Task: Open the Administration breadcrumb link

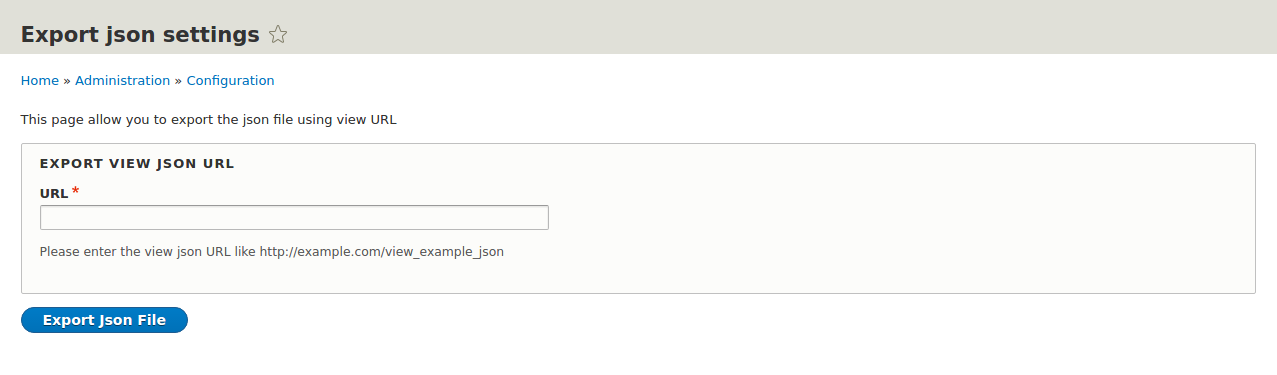Action: 123,81
